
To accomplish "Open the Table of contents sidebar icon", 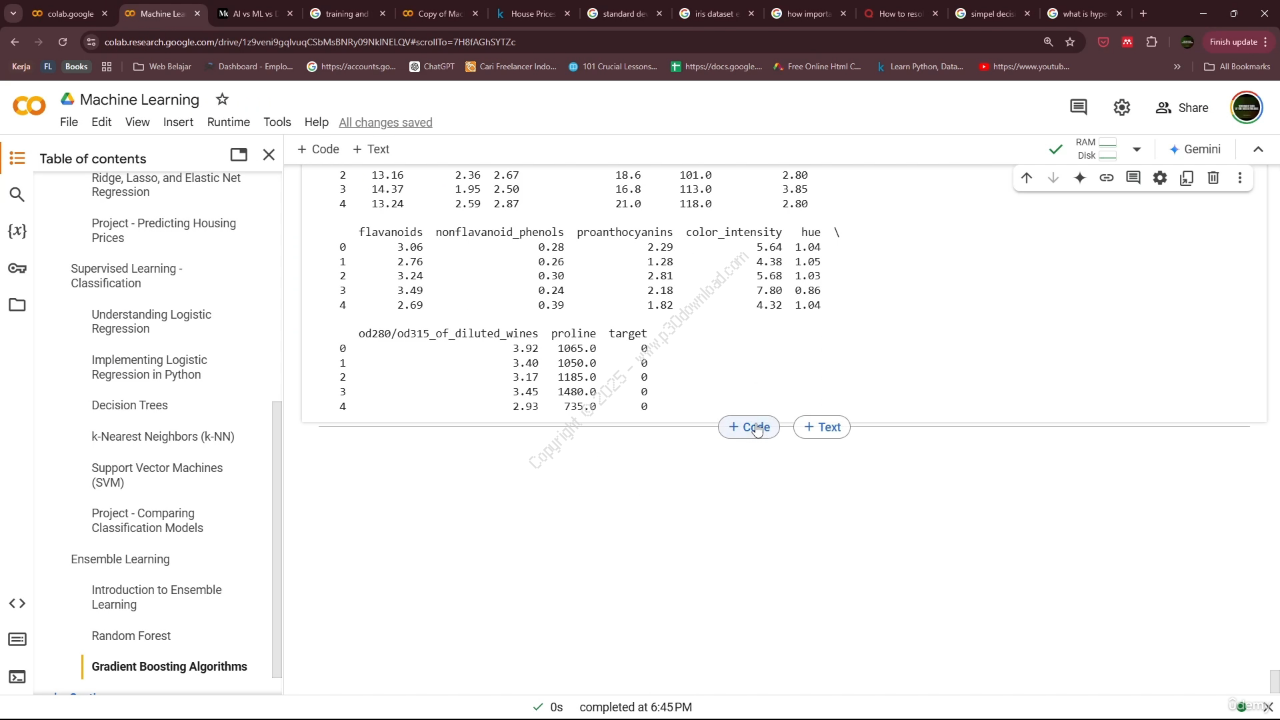I will [x=17, y=158].
